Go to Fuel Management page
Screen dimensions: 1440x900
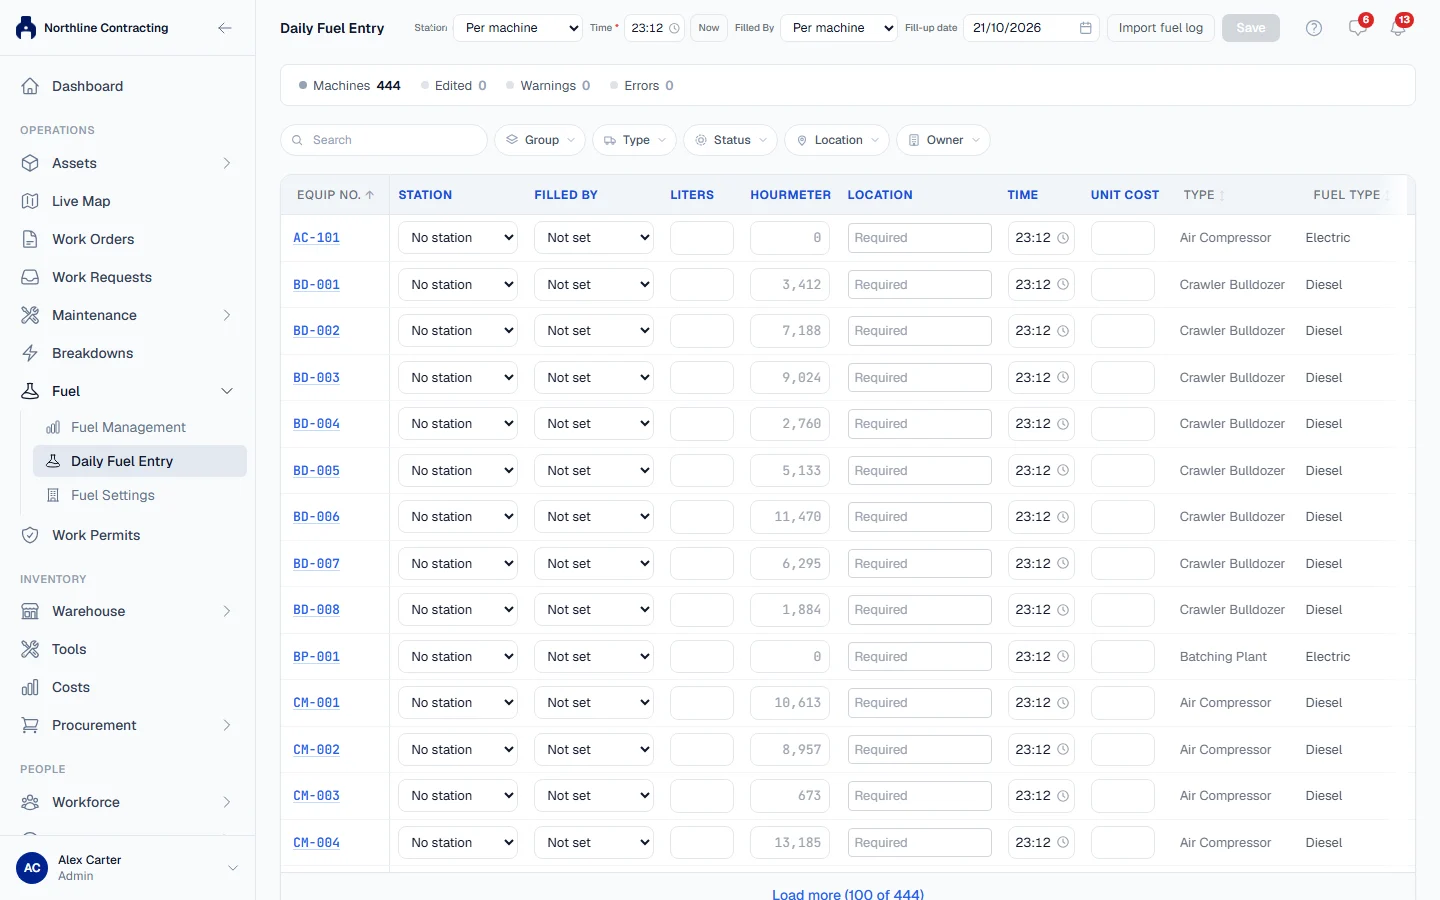point(128,427)
